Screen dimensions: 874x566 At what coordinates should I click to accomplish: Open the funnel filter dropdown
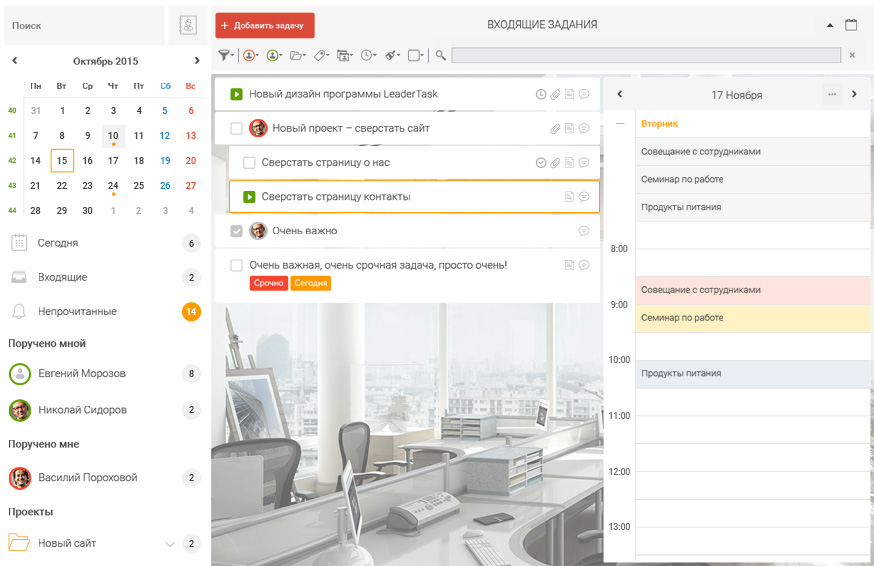(226, 55)
